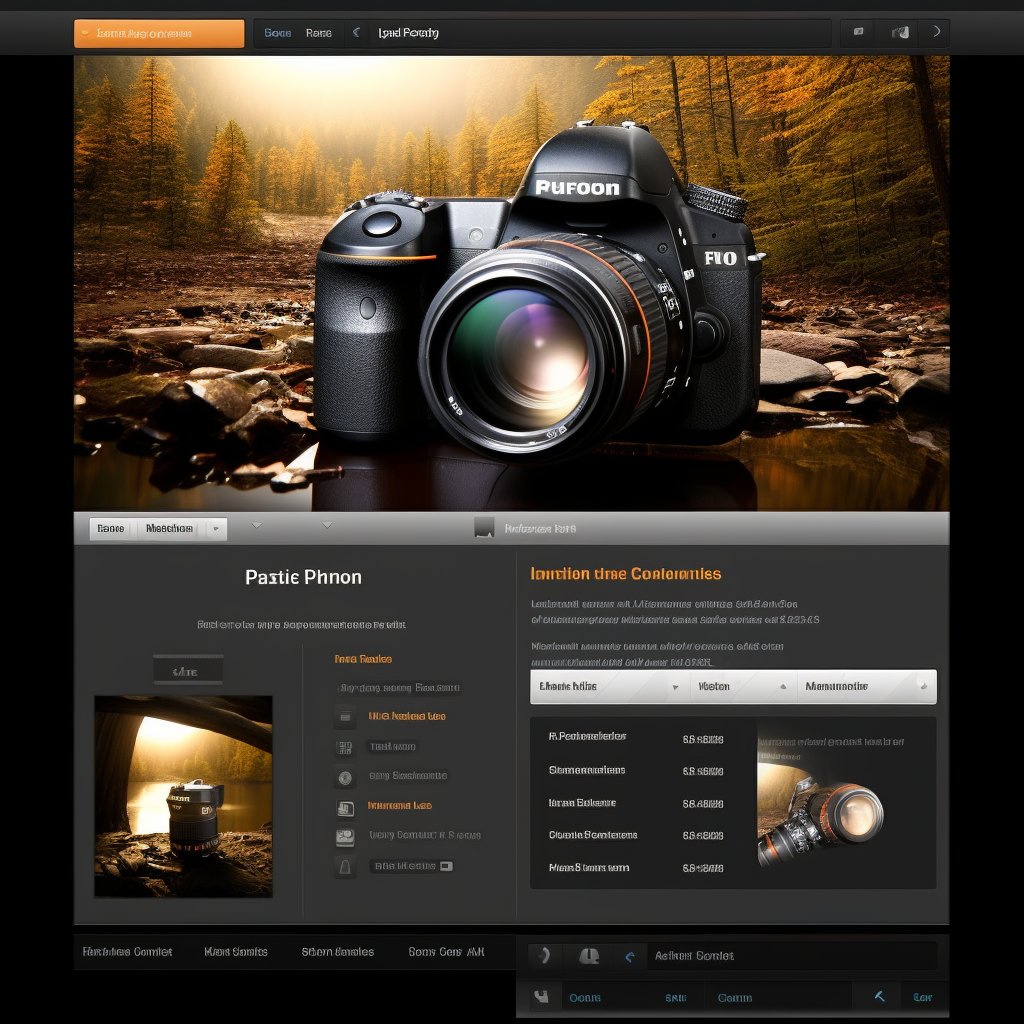Click the Mars Somits footer link
The height and width of the screenshot is (1024, 1024).
pos(236,952)
